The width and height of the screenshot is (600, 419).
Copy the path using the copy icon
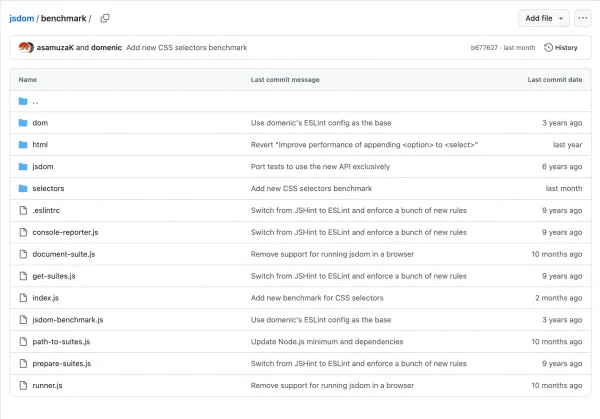[x=105, y=18]
